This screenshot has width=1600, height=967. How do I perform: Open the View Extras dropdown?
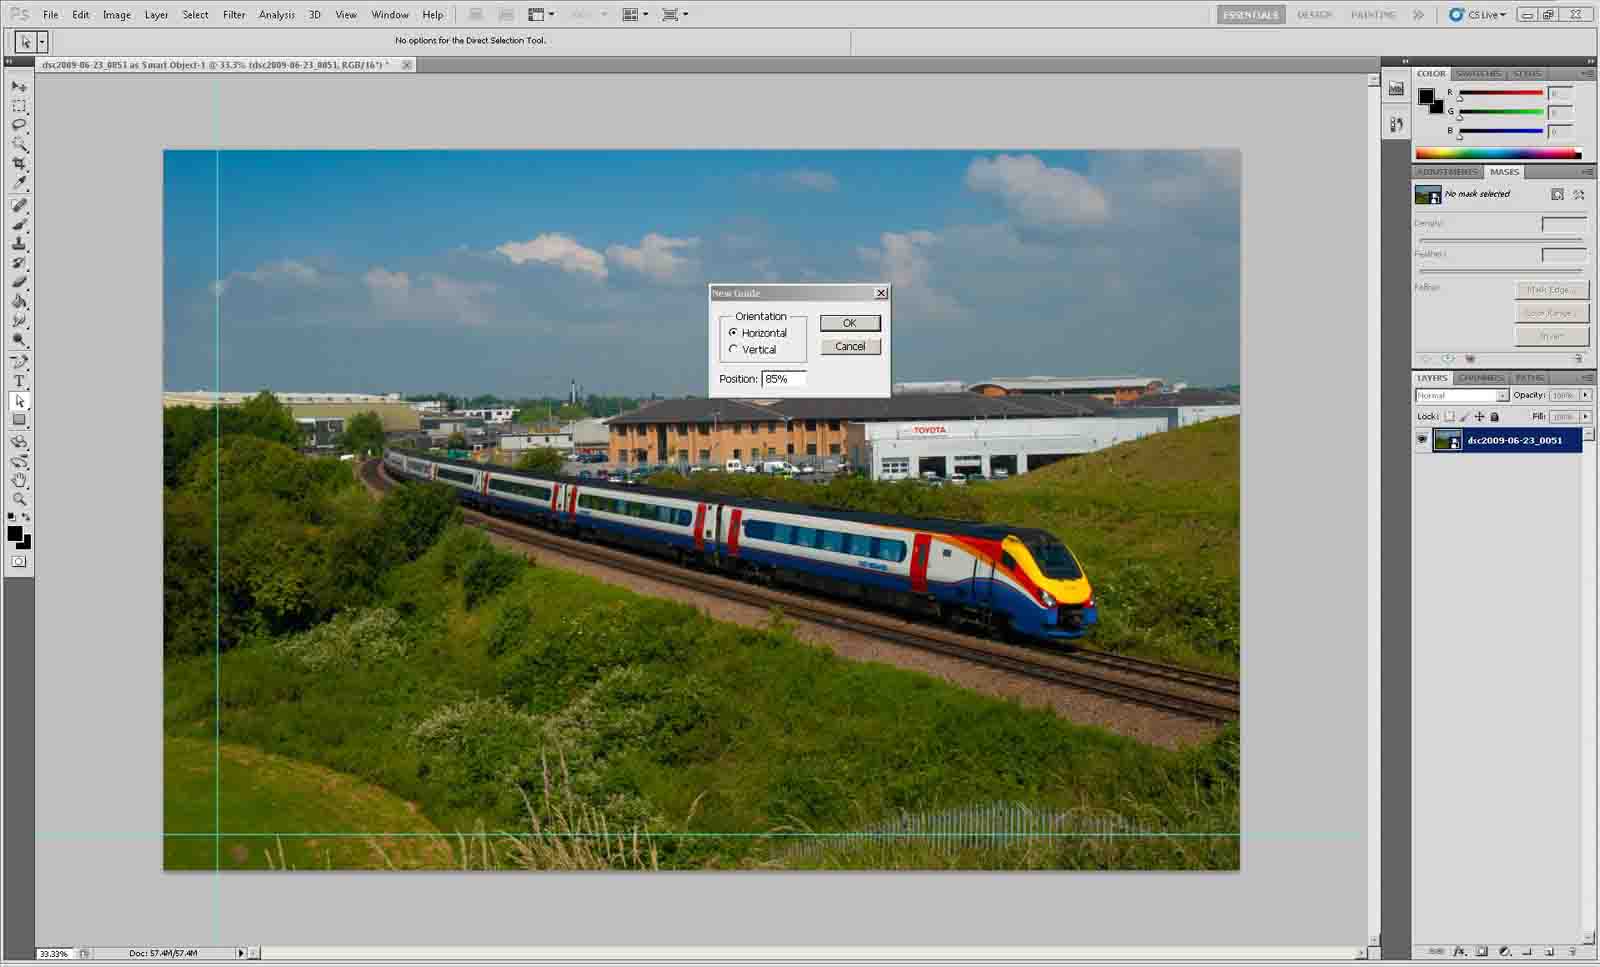click(x=541, y=14)
